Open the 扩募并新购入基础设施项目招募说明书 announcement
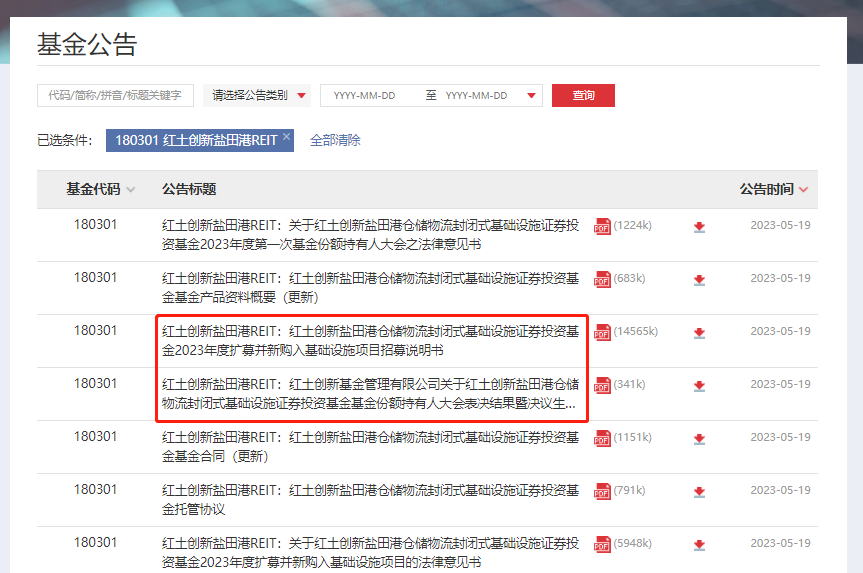The image size is (863, 573). (370, 340)
